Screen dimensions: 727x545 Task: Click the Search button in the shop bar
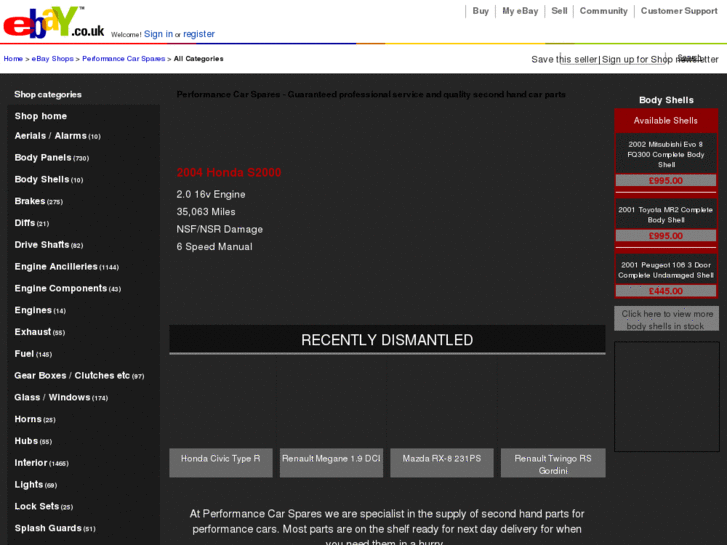click(x=690, y=58)
